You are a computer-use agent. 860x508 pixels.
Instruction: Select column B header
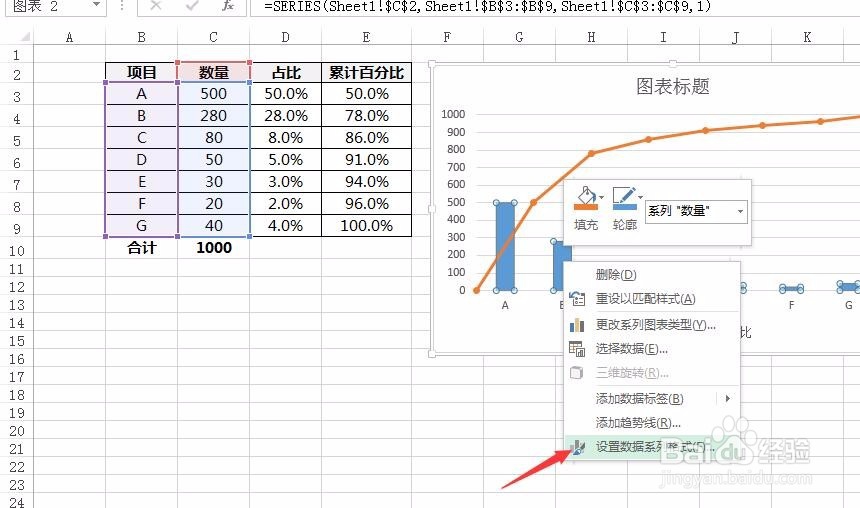coord(142,37)
